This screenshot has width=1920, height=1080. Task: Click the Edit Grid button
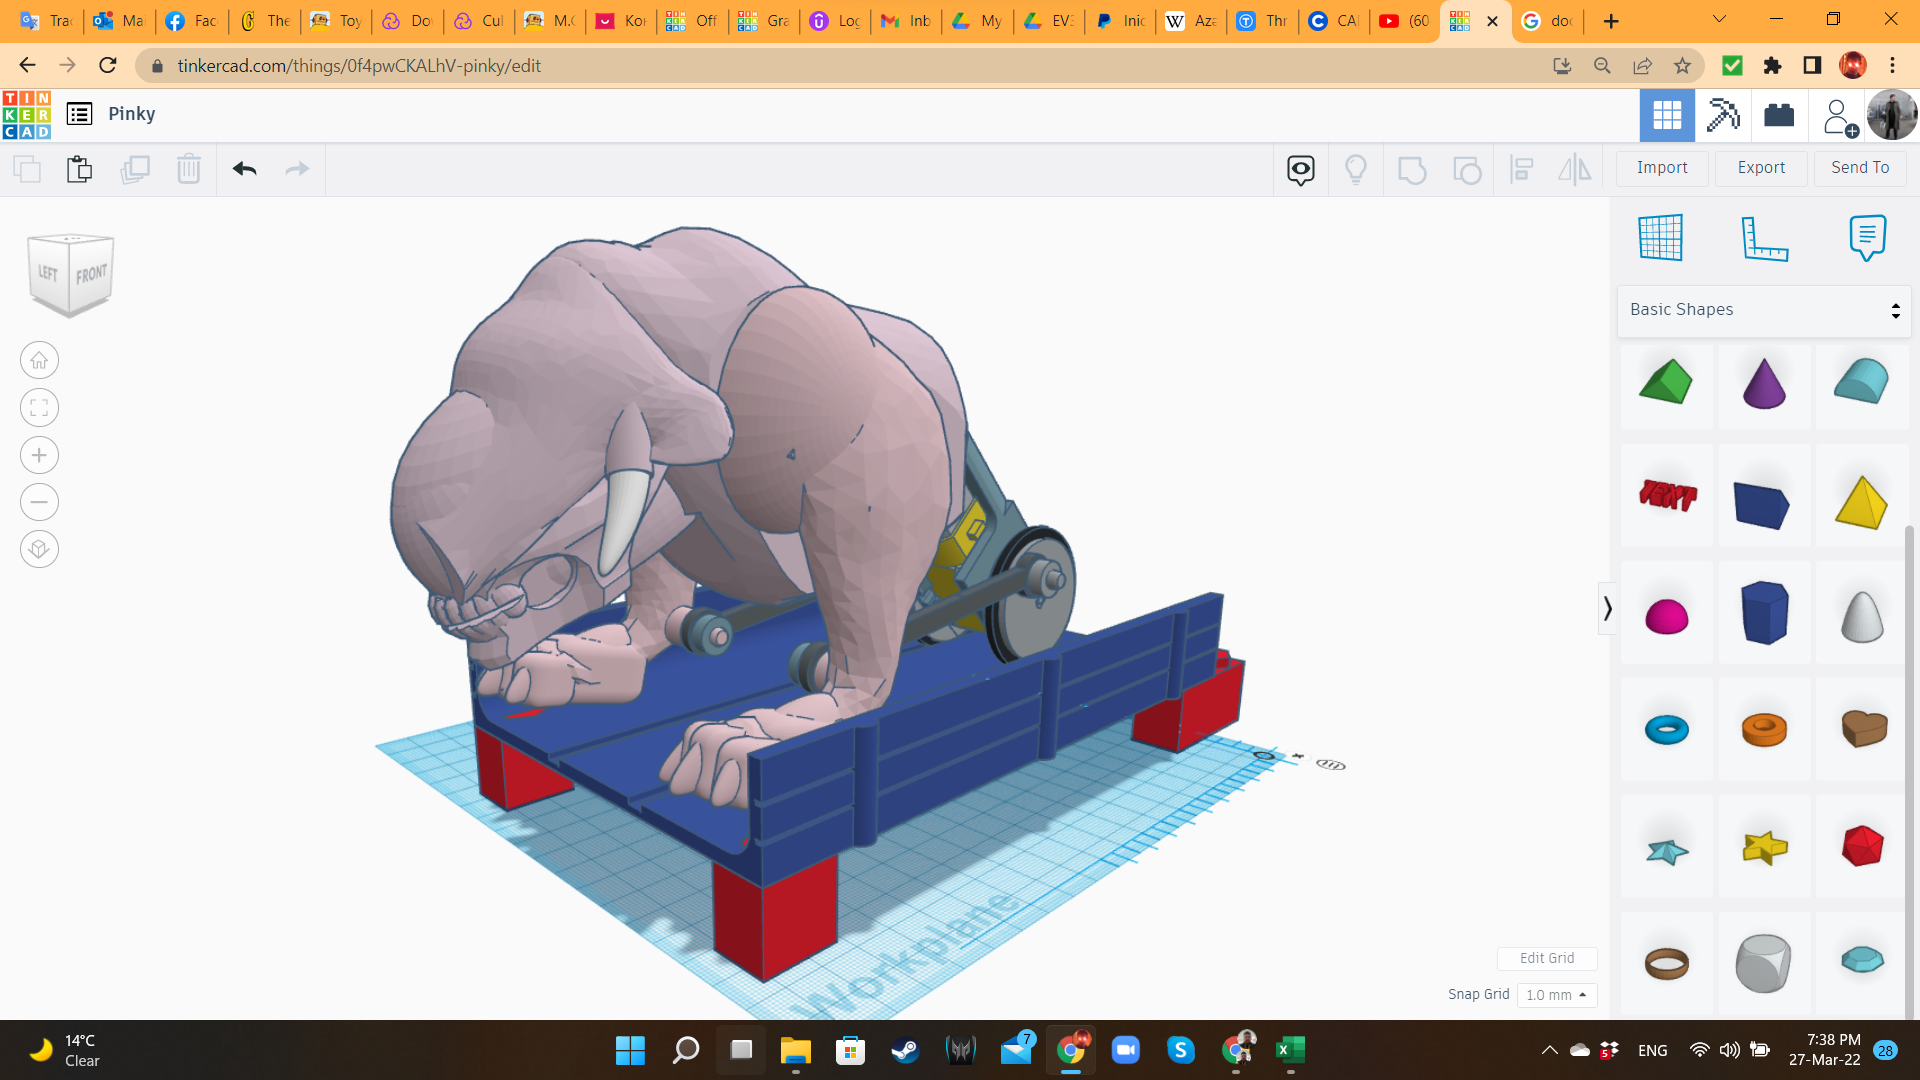[x=1546, y=958]
